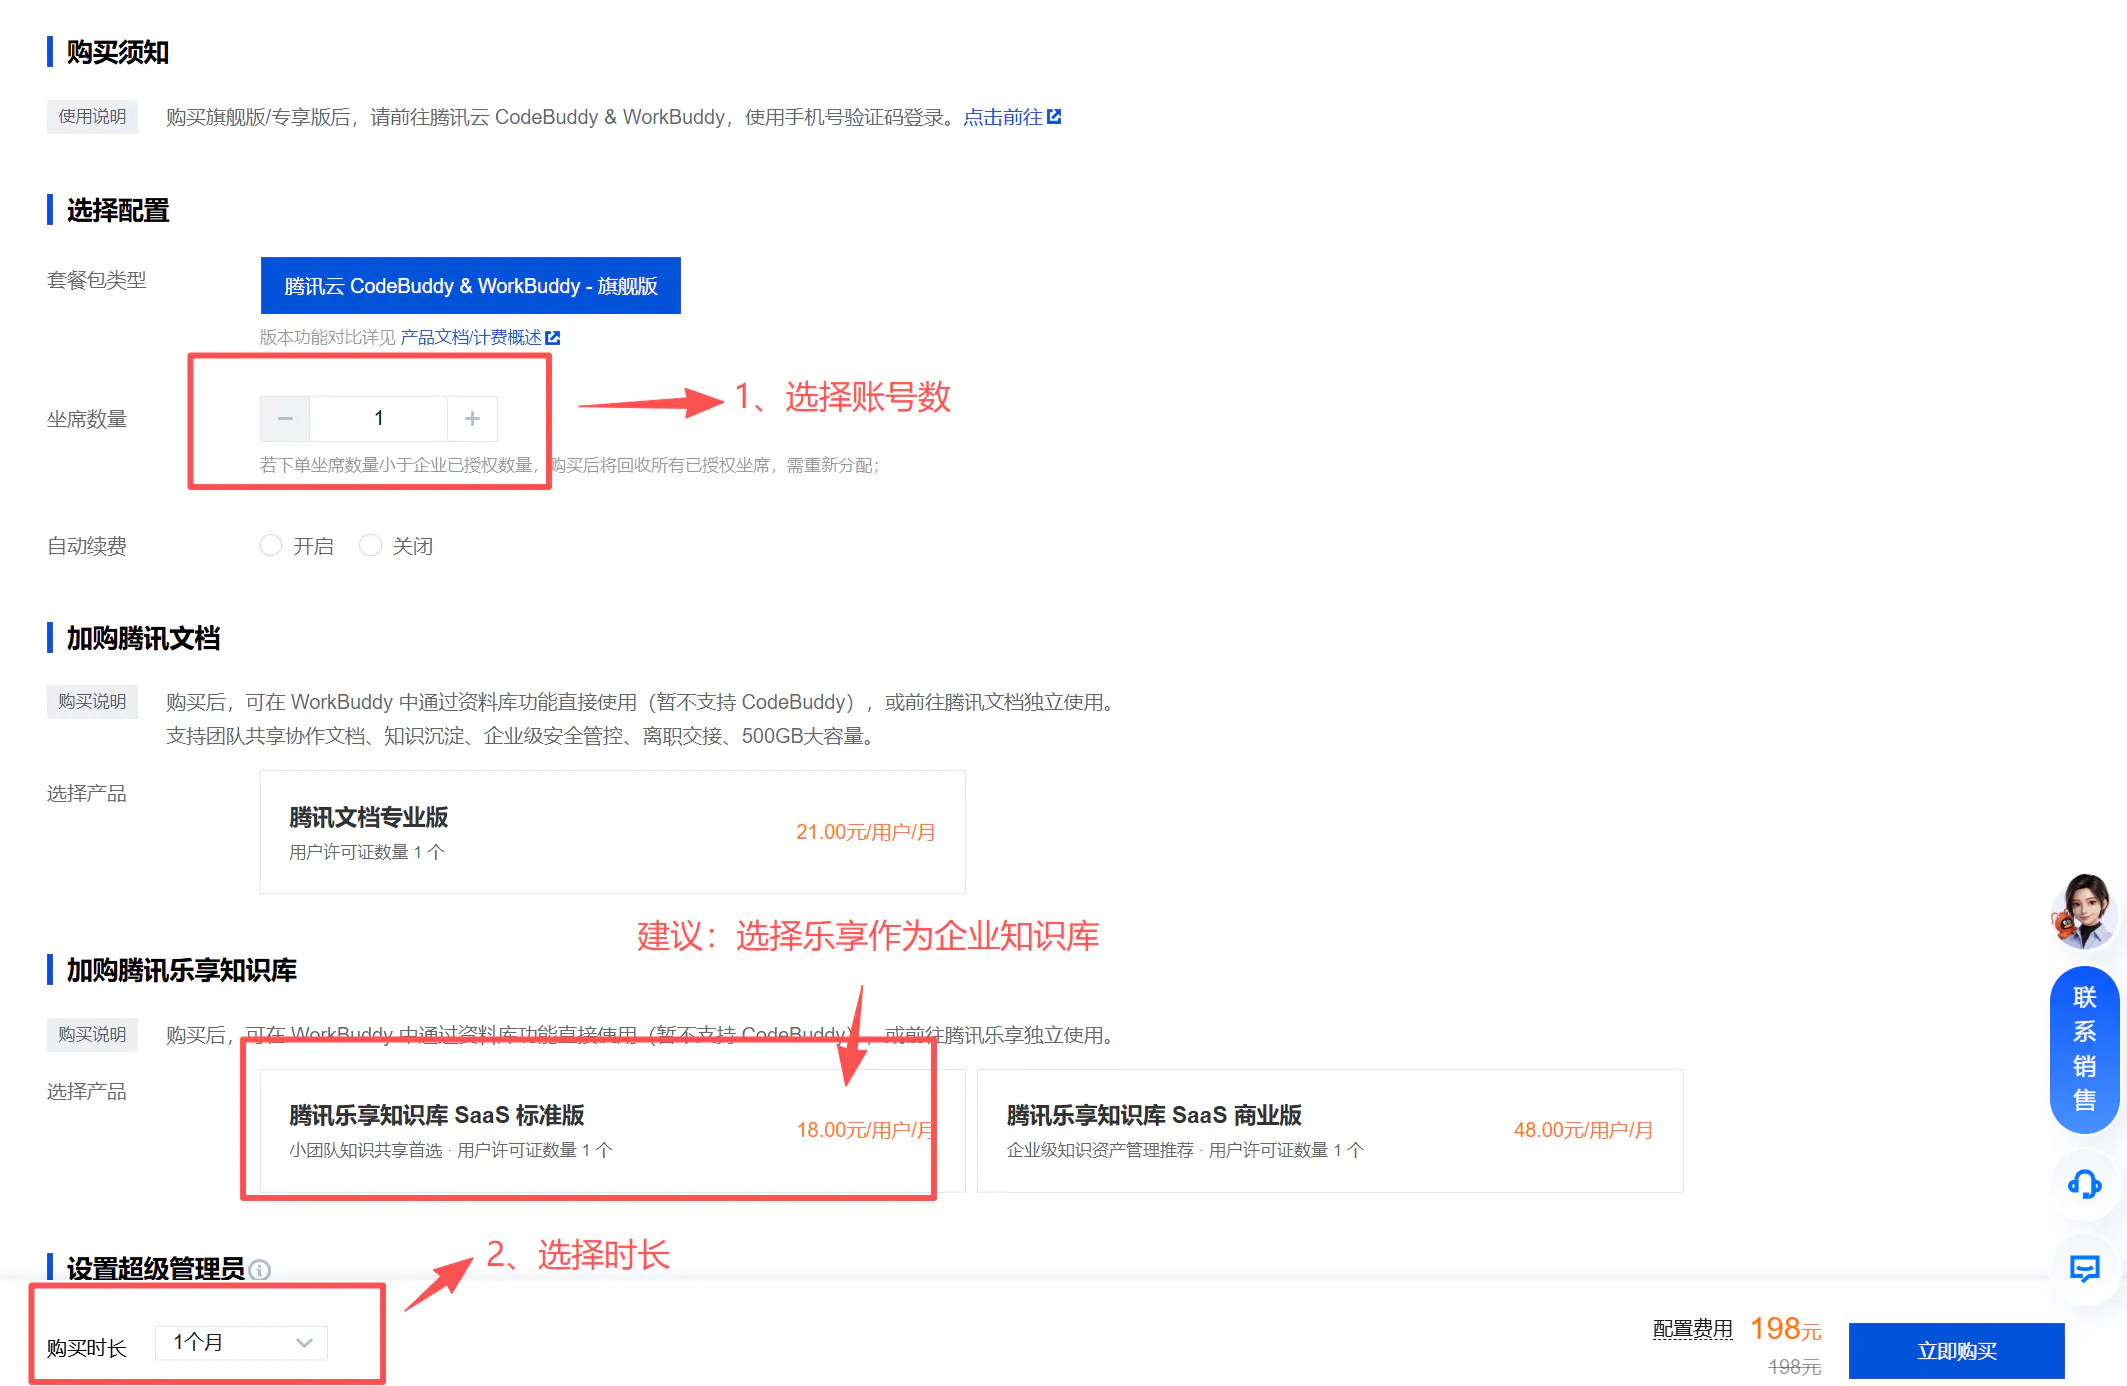Viewport: 2127px width, 1386px height.
Task: Open the 购买时长 duration dropdown
Action: [x=242, y=1343]
